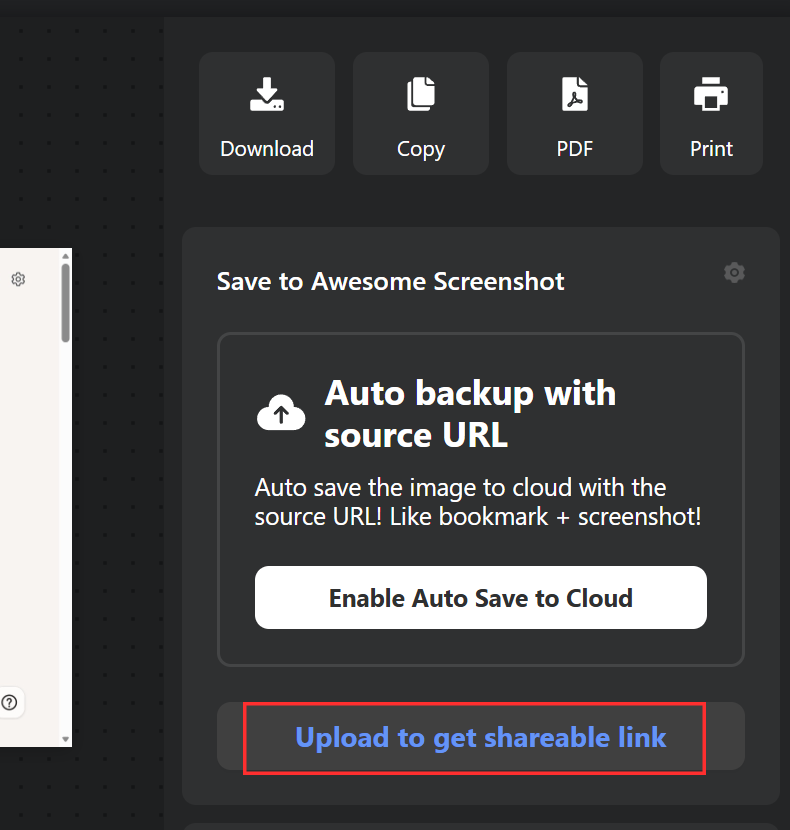Open the settings gear in the preview page

pos(19,279)
